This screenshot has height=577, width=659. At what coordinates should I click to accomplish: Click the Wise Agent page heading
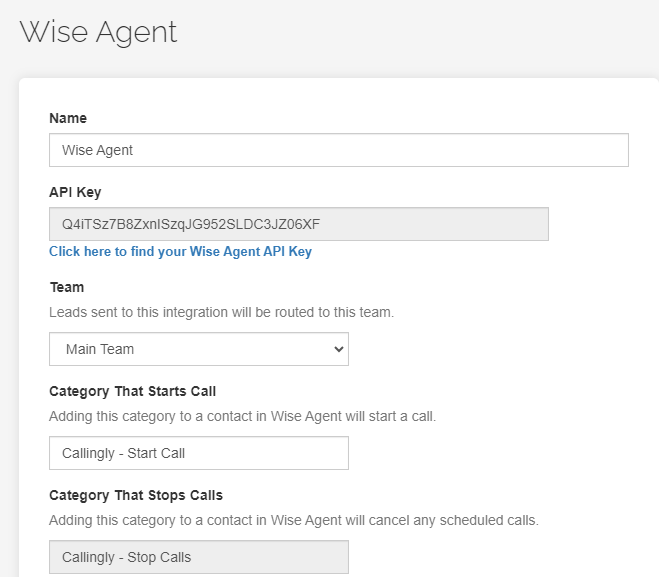point(98,32)
